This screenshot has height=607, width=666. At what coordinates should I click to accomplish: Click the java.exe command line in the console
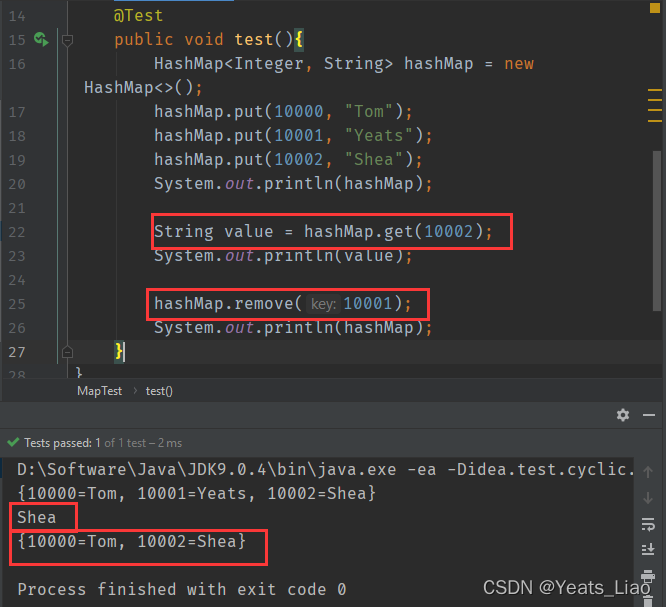pyautogui.click(x=325, y=470)
